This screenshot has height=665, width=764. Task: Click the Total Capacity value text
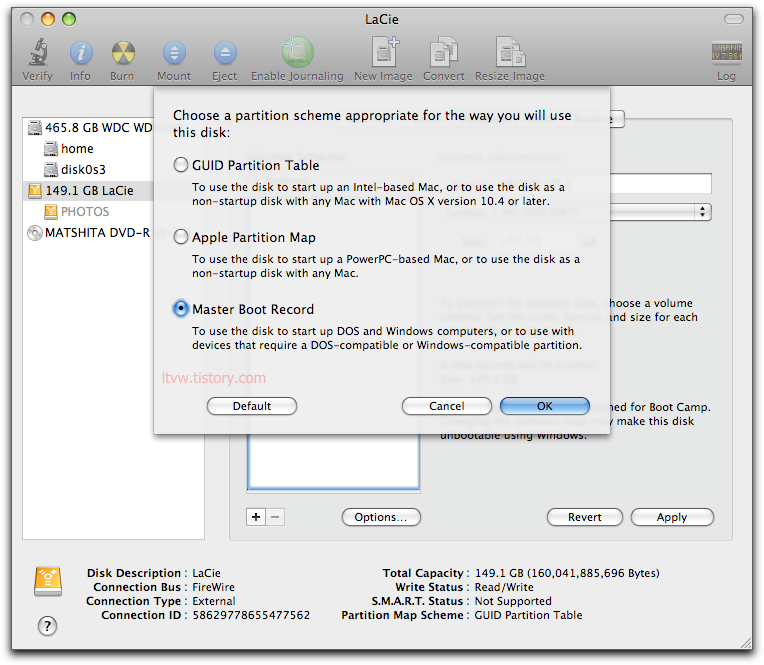(567, 573)
